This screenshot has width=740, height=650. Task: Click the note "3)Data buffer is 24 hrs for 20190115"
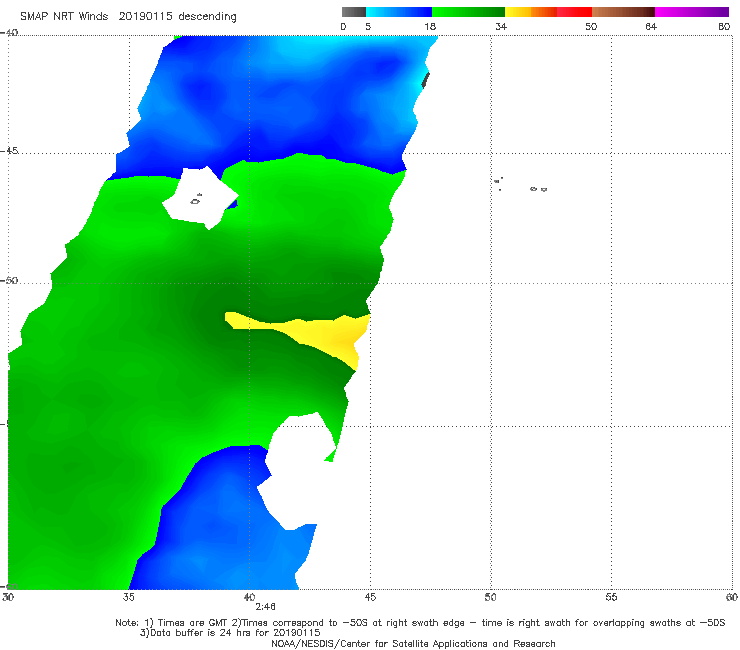pyautogui.click(x=230, y=633)
